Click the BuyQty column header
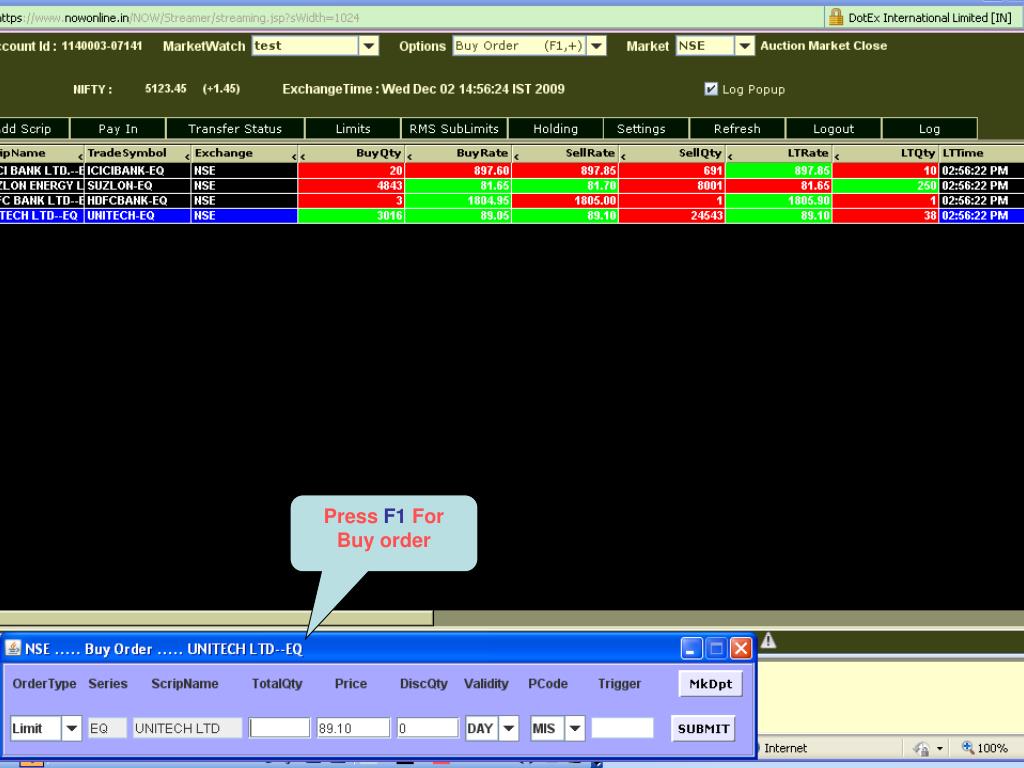Image resolution: width=1024 pixels, height=768 pixels. (x=351, y=153)
